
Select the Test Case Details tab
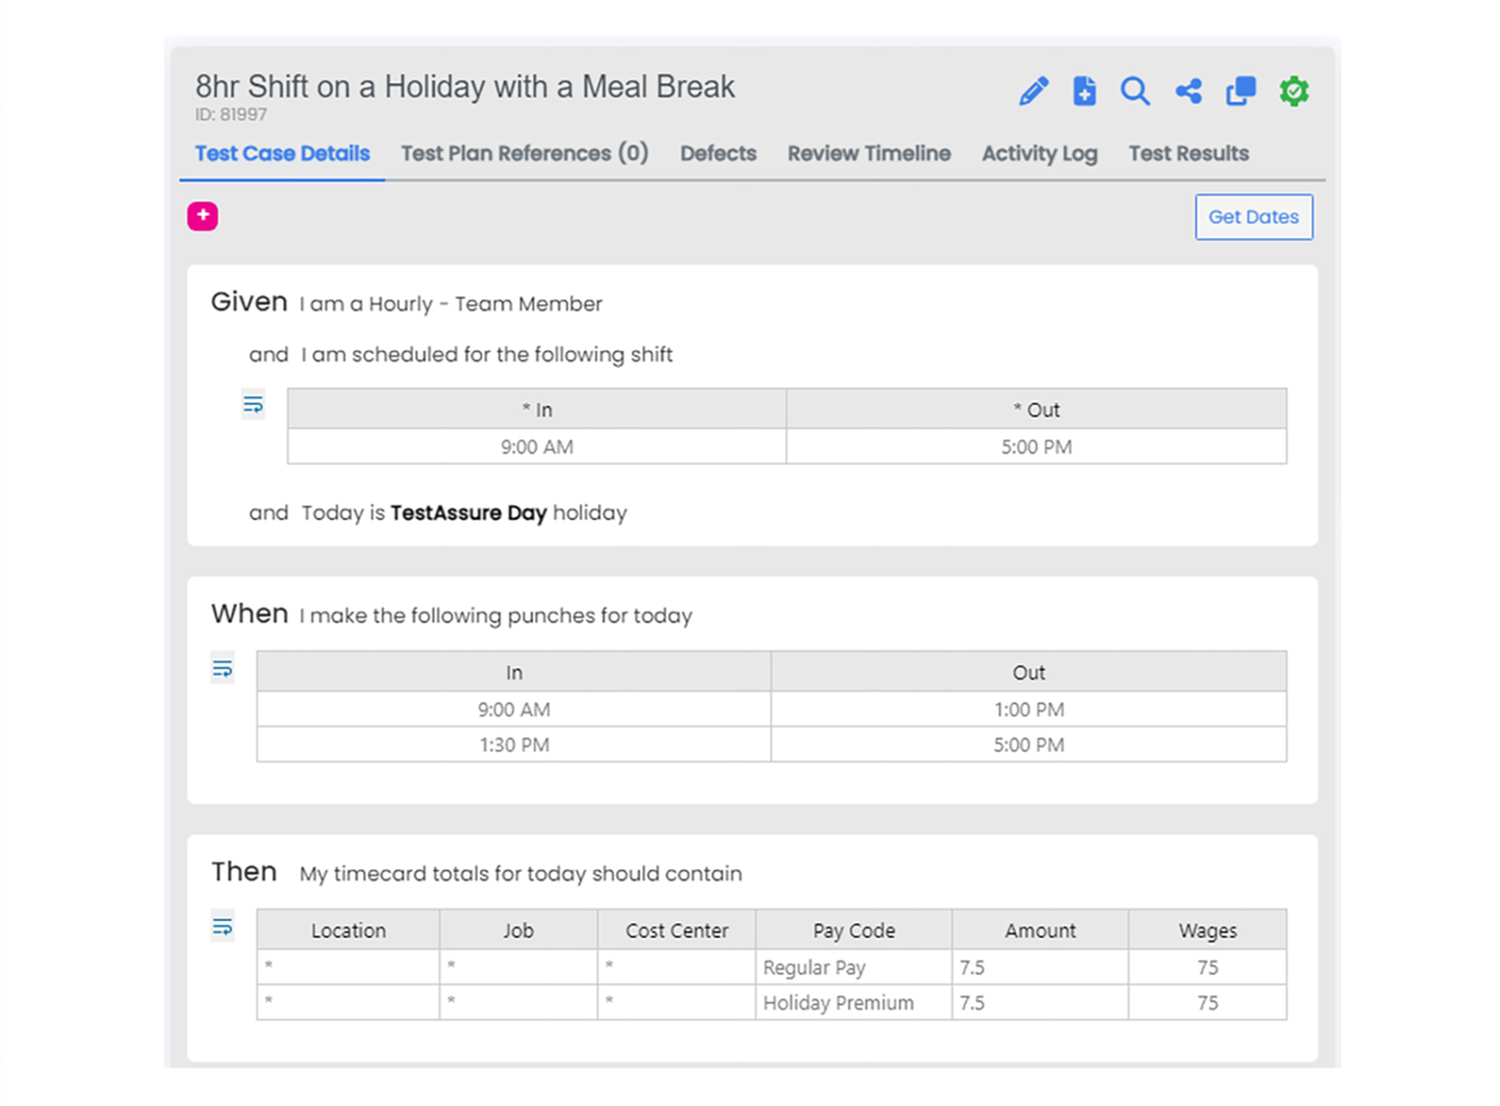(282, 153)
